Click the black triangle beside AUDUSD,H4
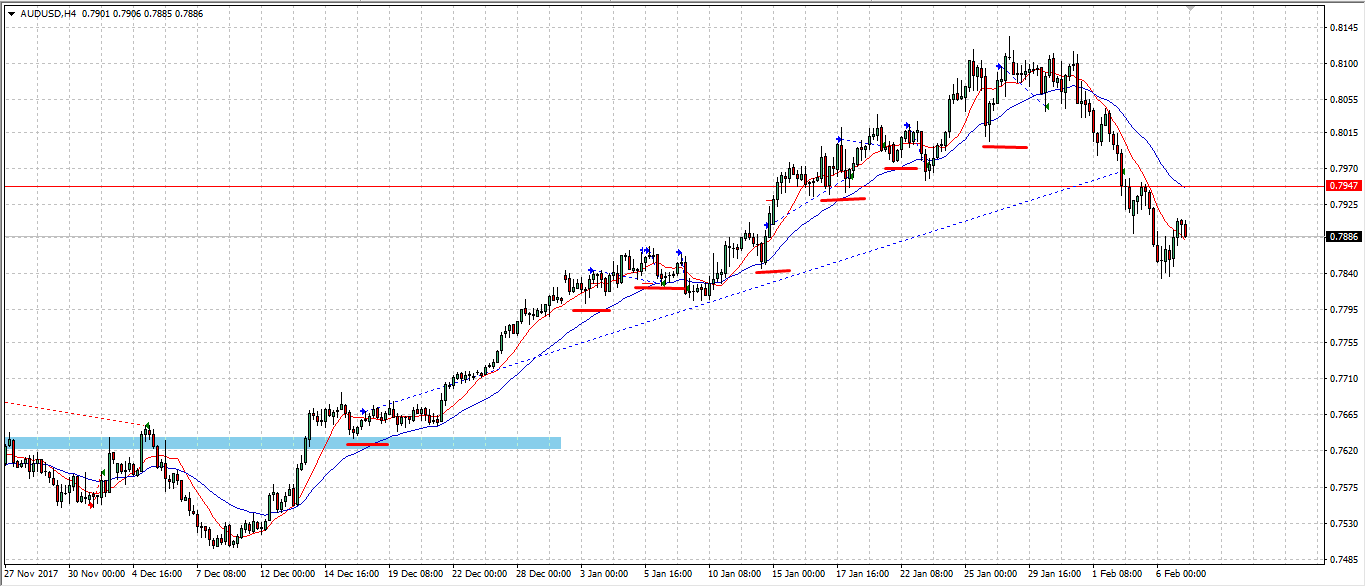The height and width of the screenshot is (587, 1365). tap(11, 13)
